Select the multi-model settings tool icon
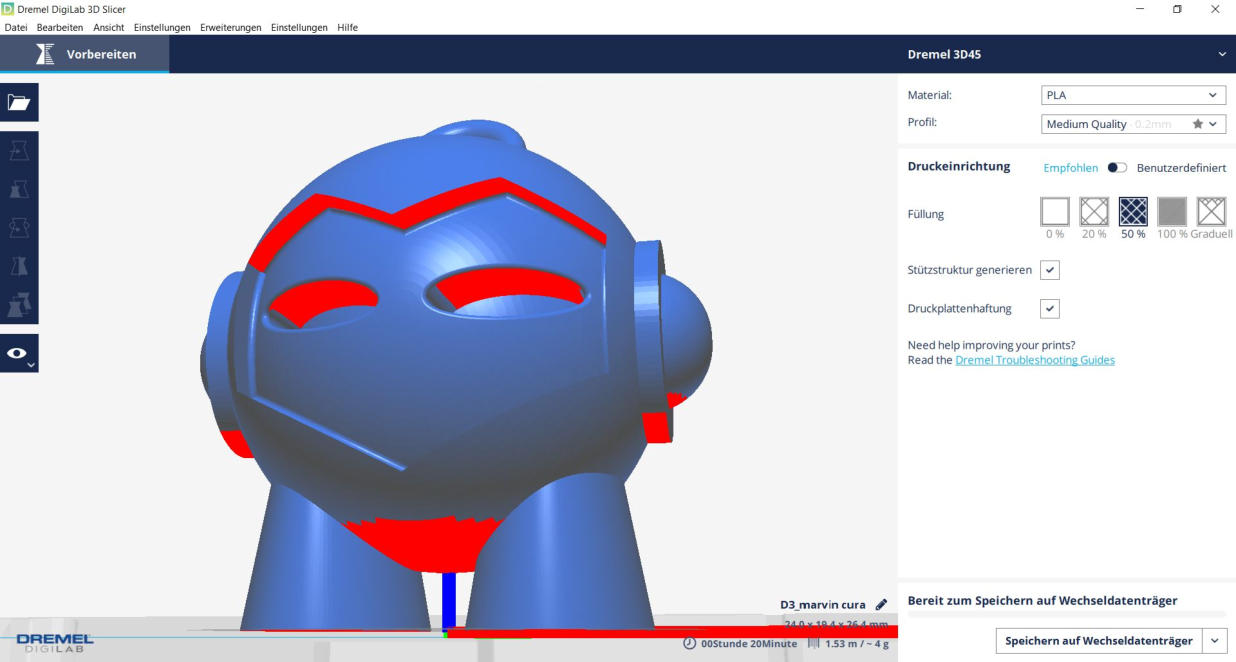The width and height of the screenshot is (1236, 662). coord(19,304)
